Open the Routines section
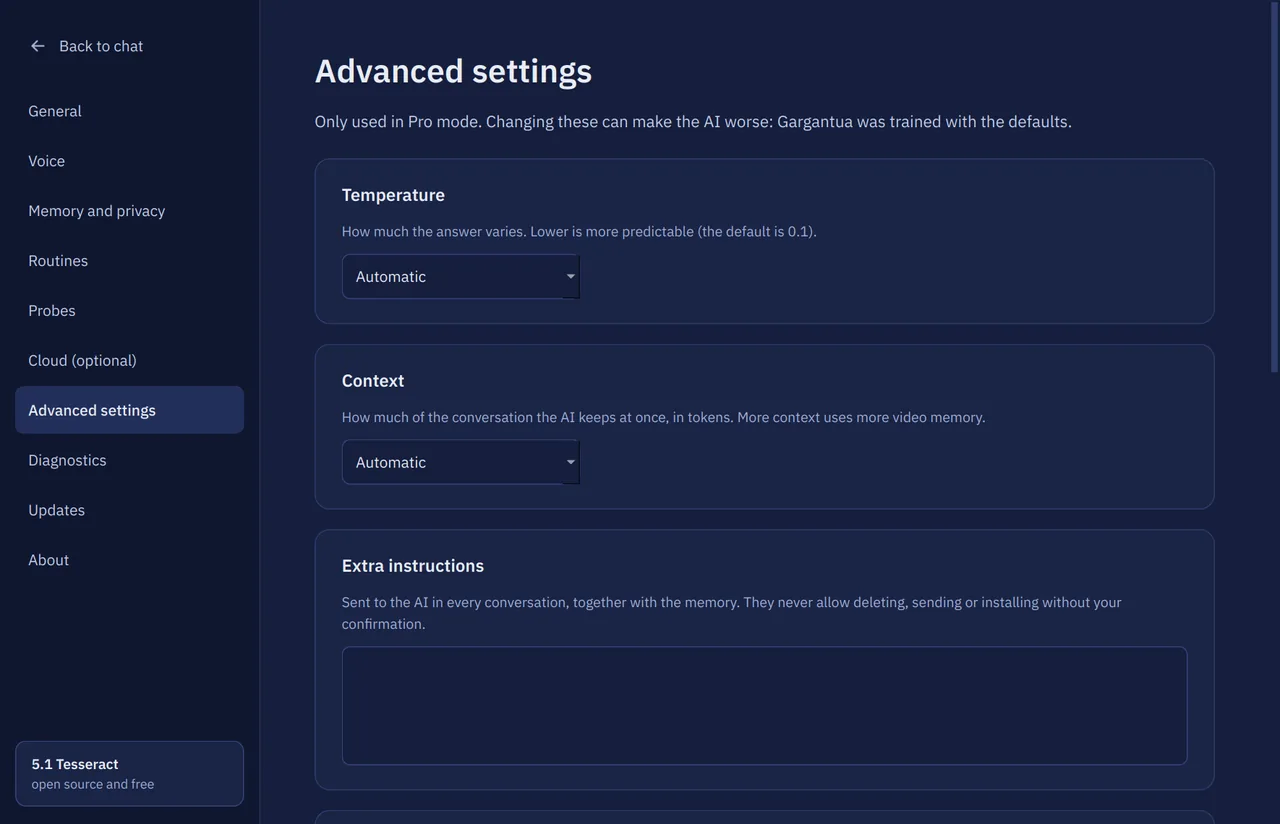Image resolution: width=1280 pixels, height=824 pixels. [x=129, y=261]
